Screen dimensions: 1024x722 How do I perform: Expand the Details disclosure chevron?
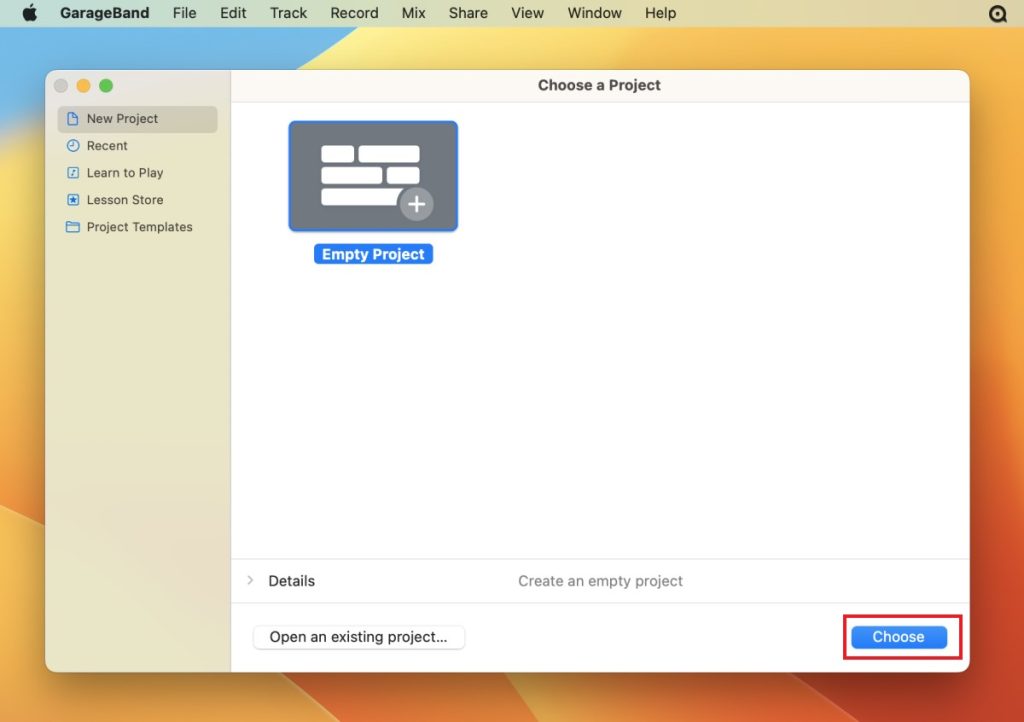point(250,580)
